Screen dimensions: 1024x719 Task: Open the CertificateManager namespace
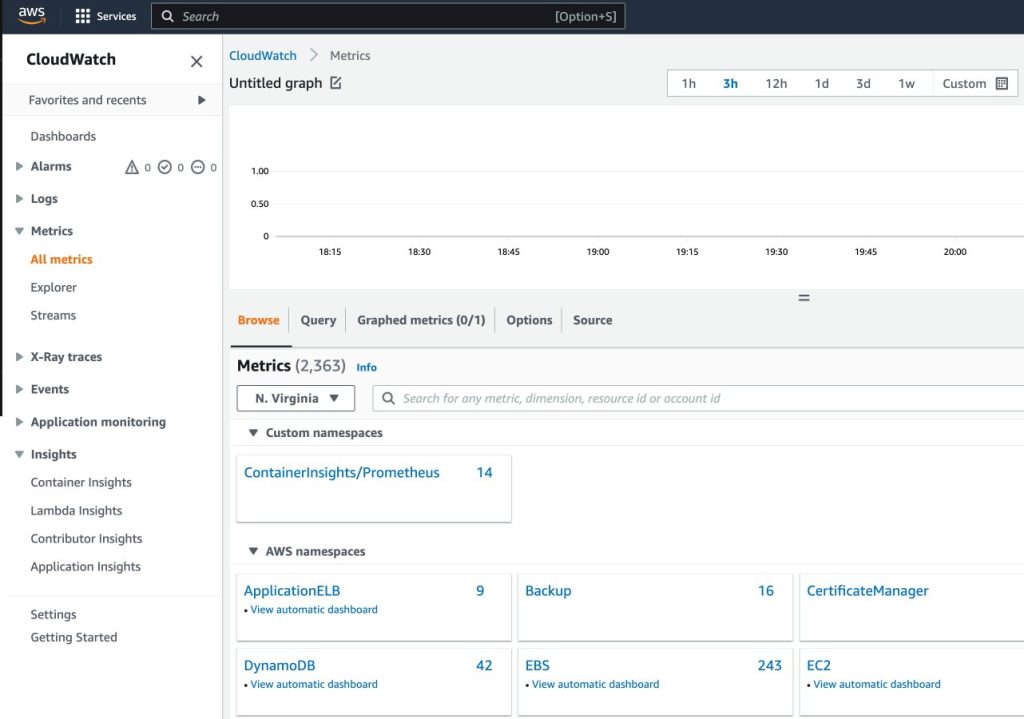867,590
